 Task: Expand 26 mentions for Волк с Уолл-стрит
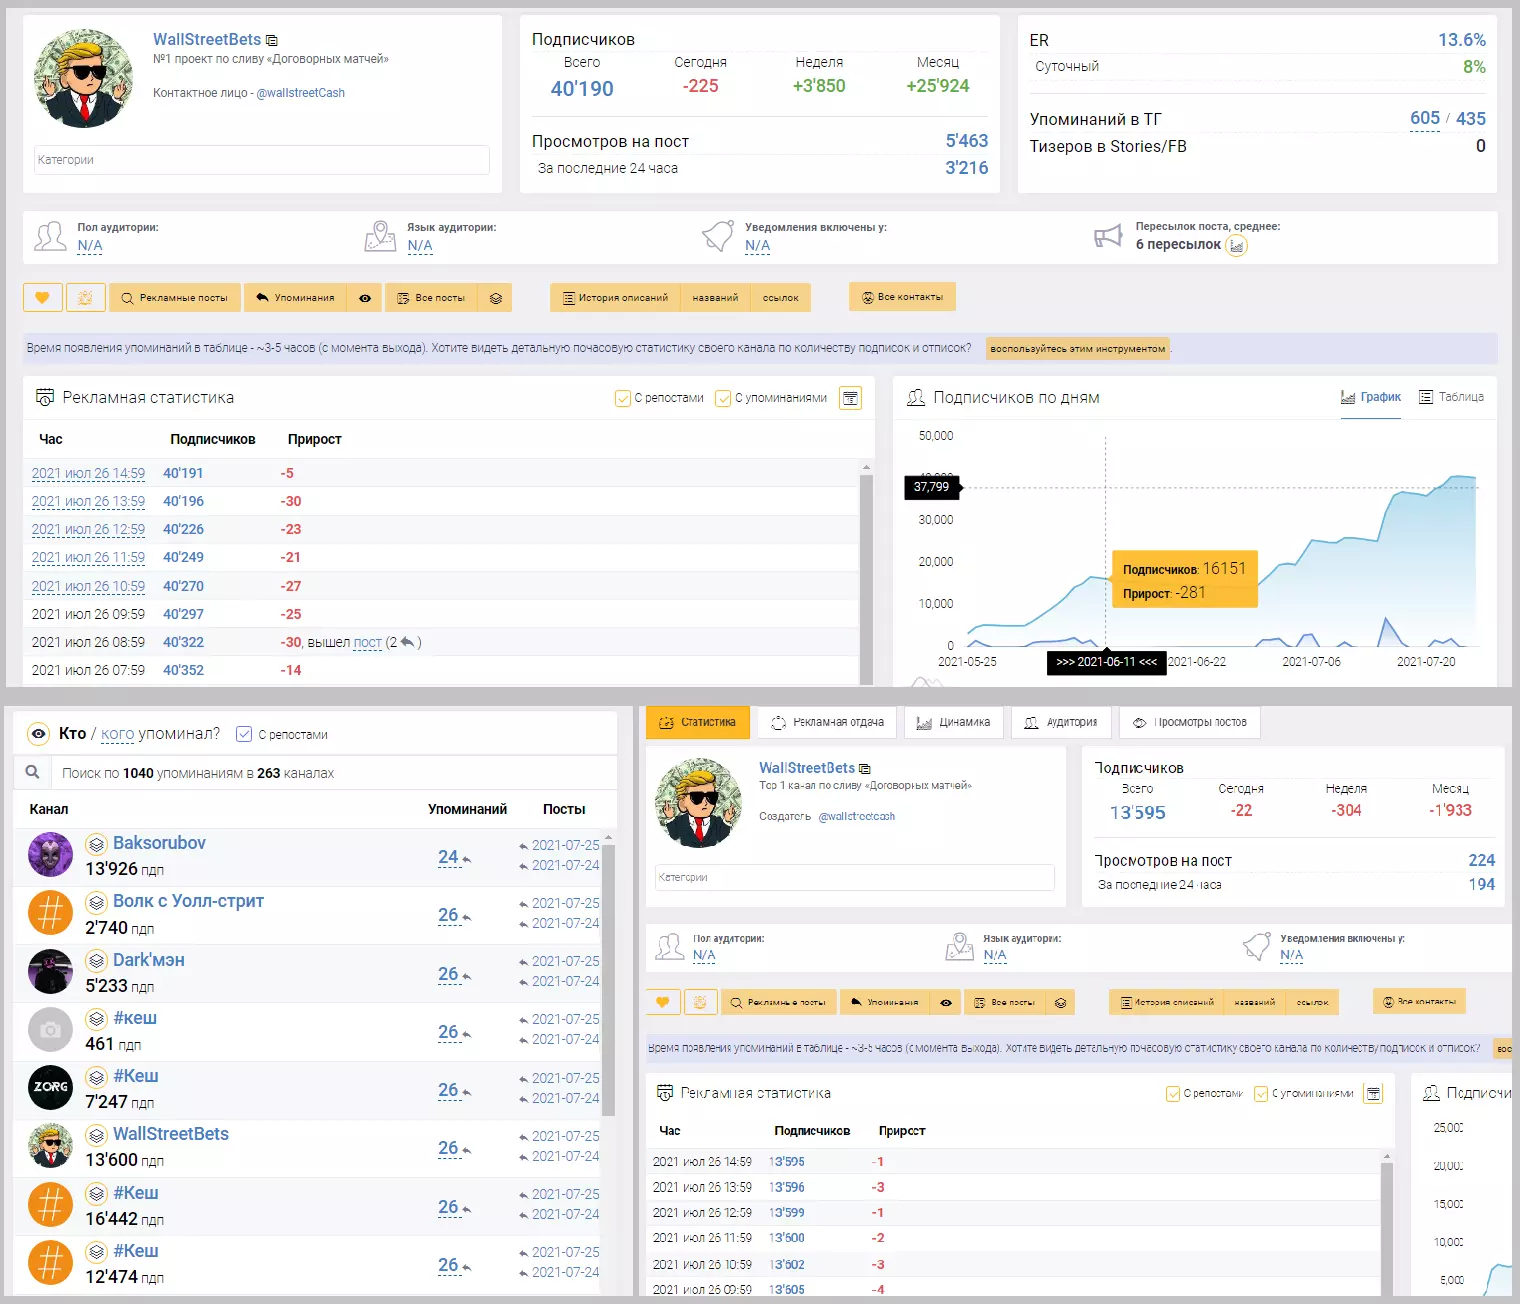pos(448,915)
